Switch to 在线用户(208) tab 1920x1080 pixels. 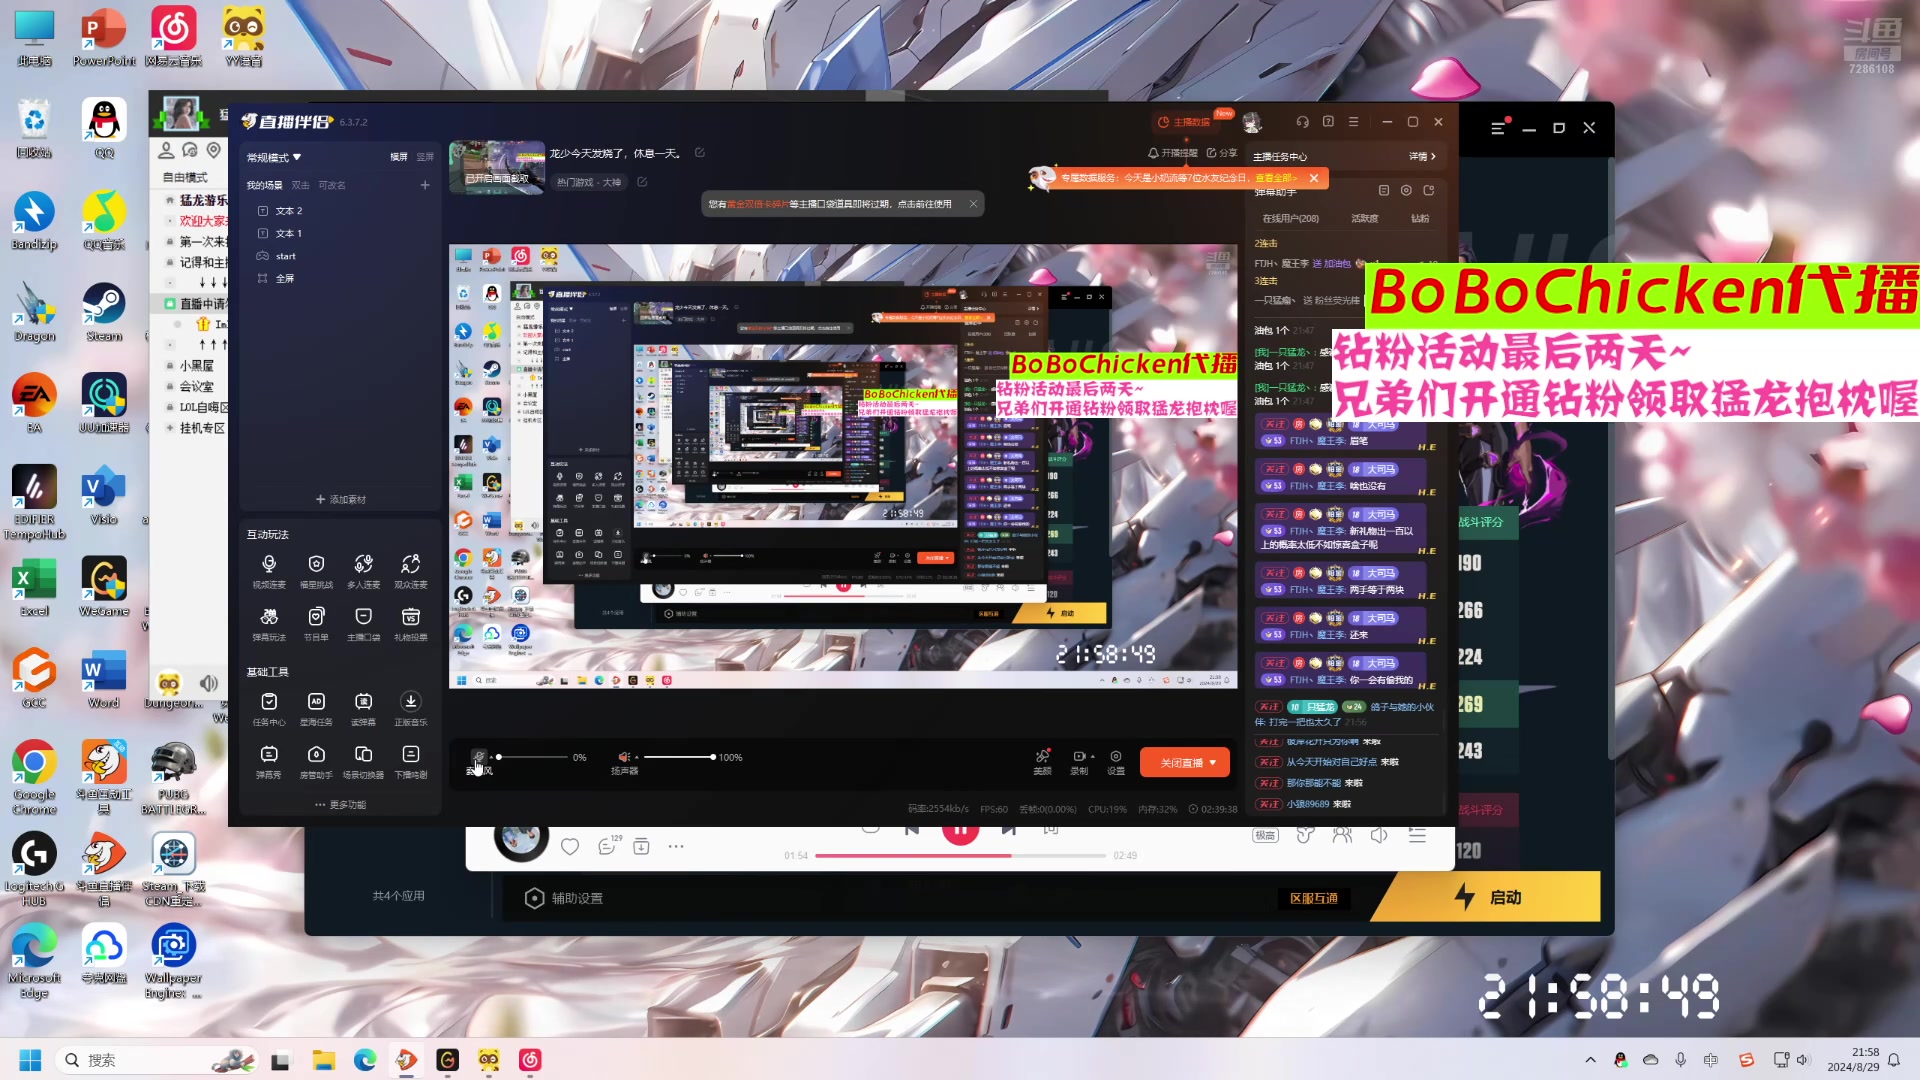coord(1290,218)
